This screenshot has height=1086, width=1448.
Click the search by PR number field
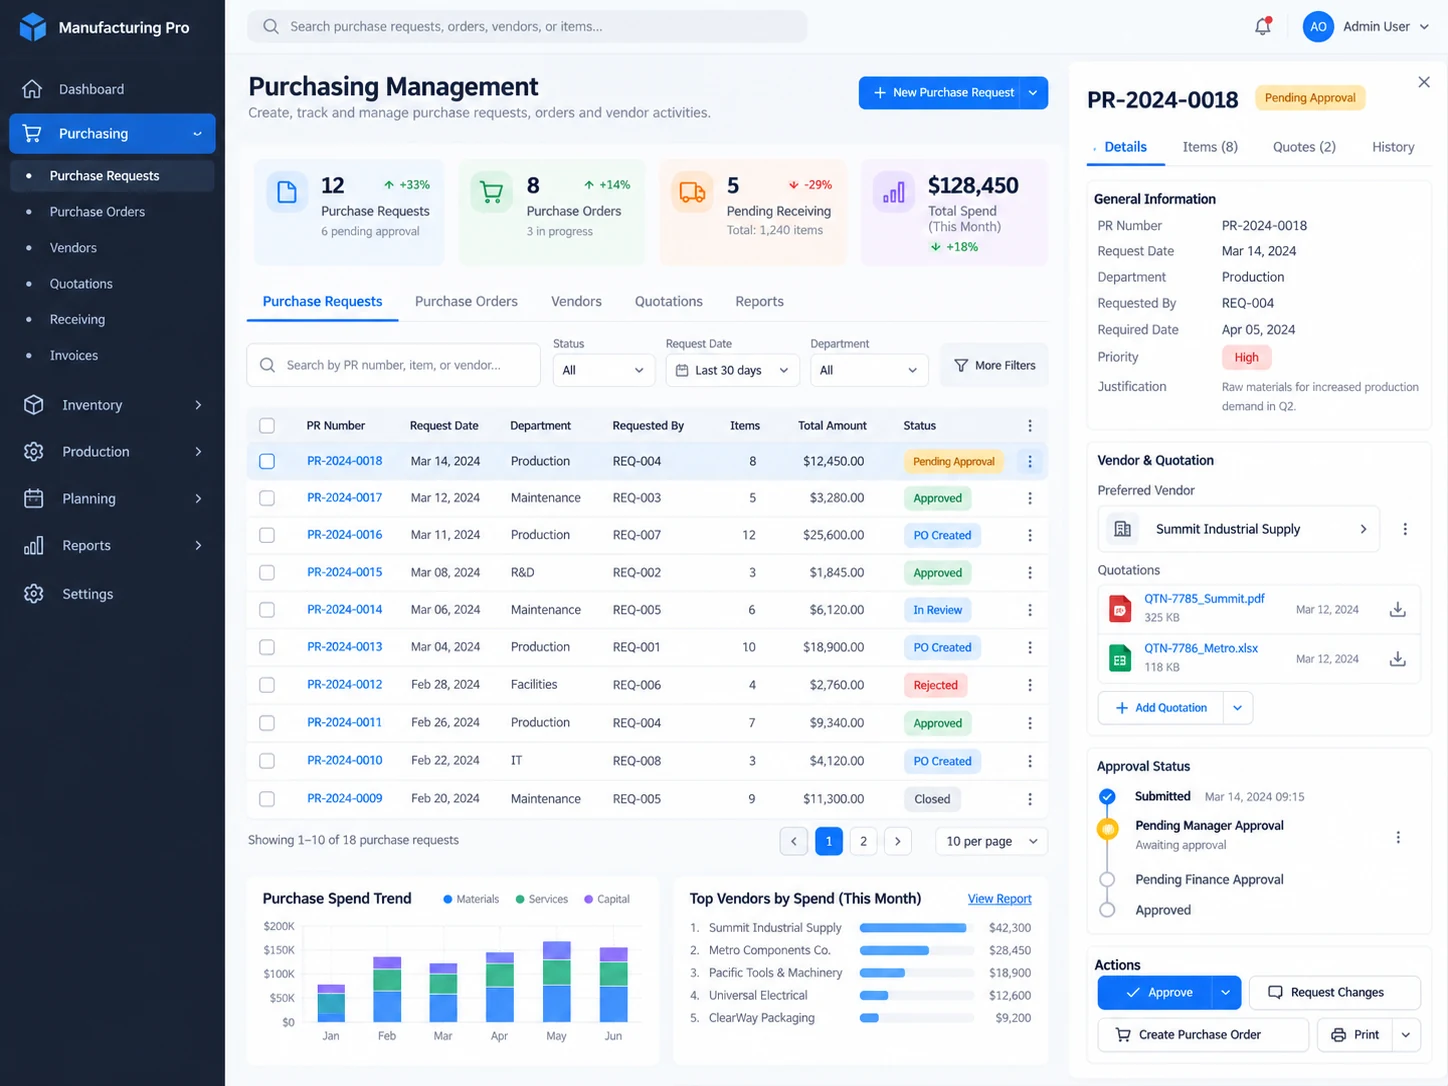[394, 365]
